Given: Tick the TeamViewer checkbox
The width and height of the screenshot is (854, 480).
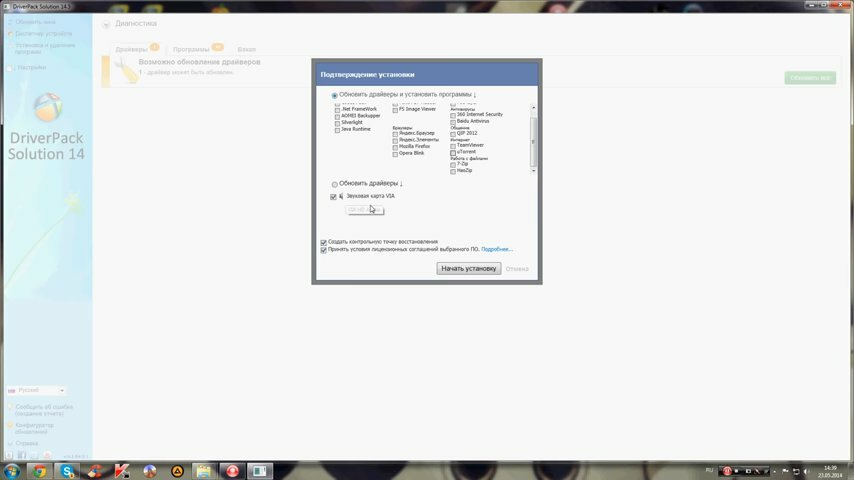Looking at the screenshot, I should pyautogui.click(x=453, y=146).
